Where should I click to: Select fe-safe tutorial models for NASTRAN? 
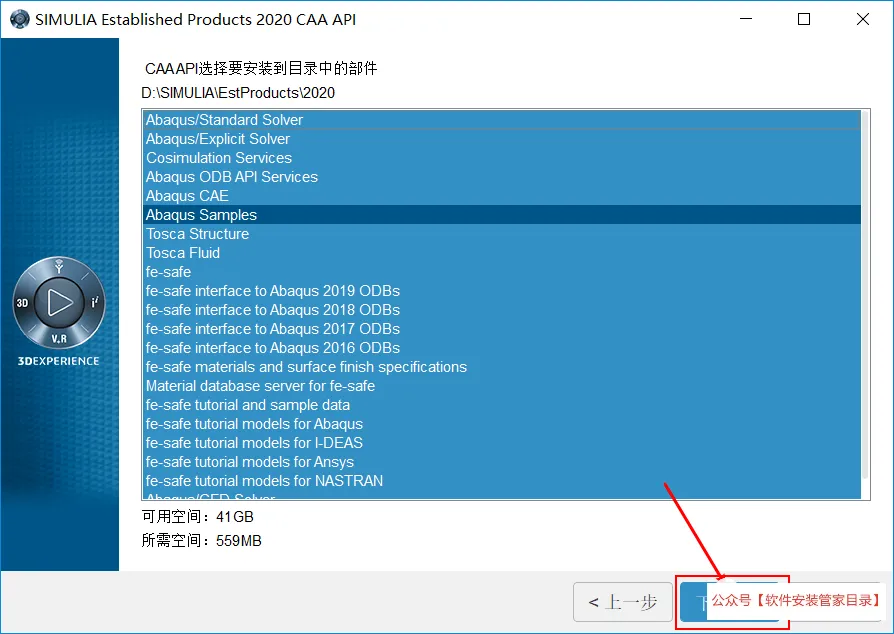tap(502, 481)
